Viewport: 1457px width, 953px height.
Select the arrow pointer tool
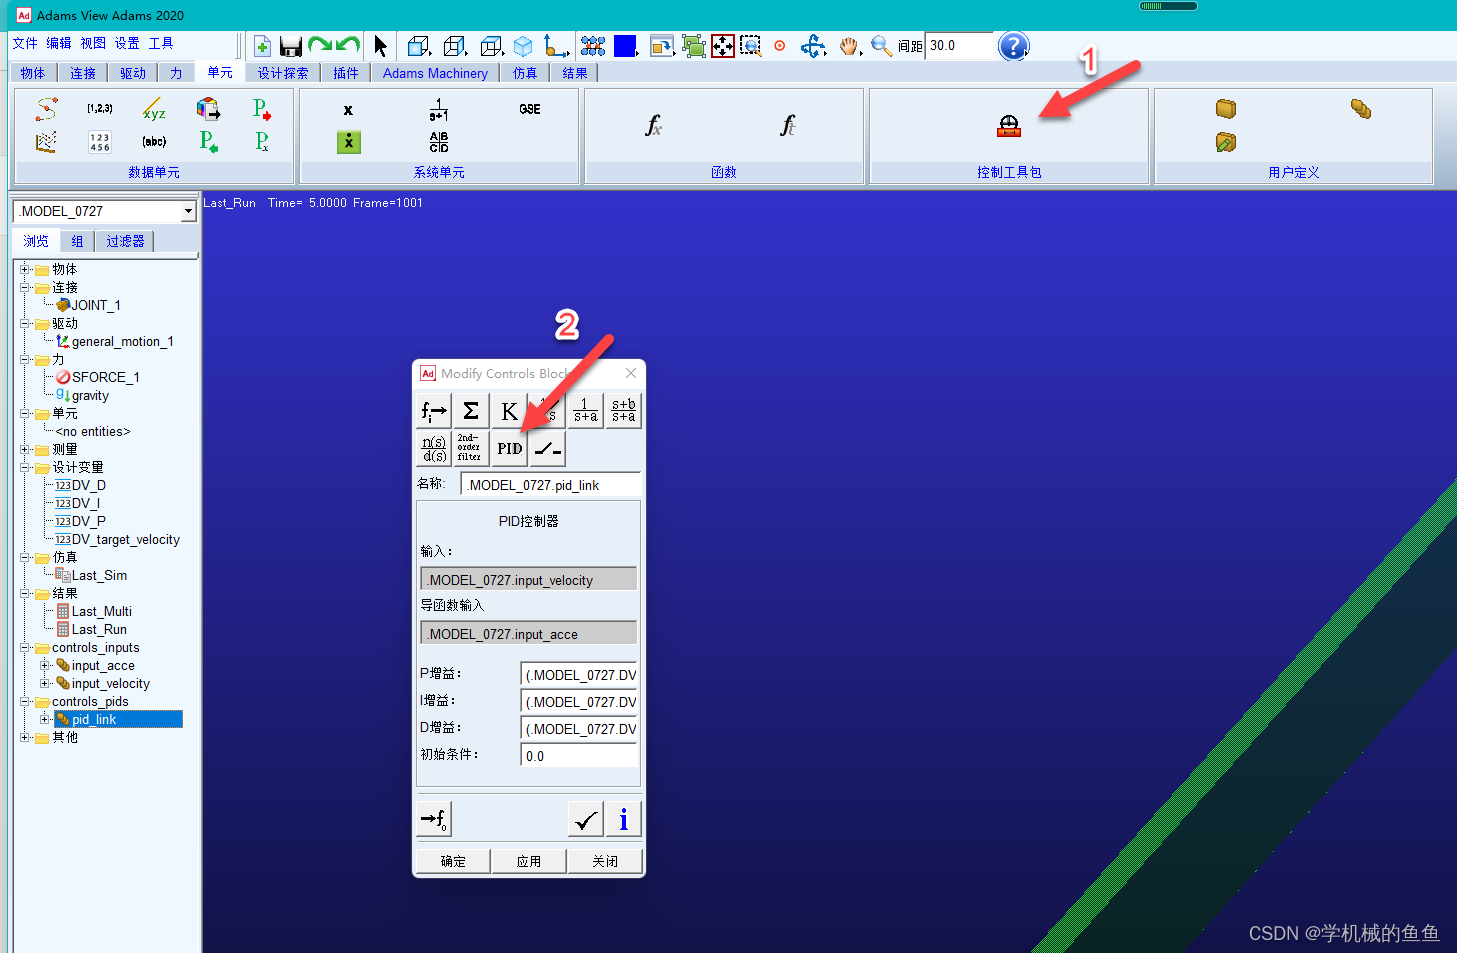click(380, 46)
